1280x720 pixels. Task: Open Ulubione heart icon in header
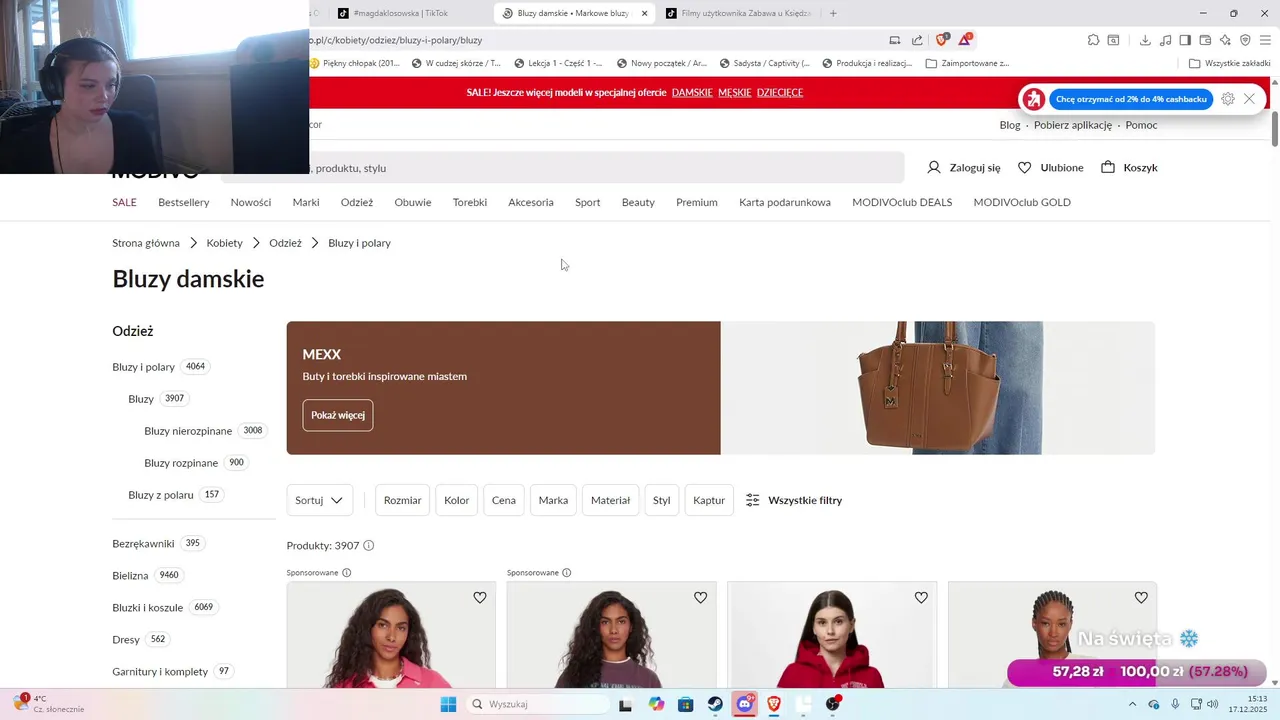coord(1024,167)
